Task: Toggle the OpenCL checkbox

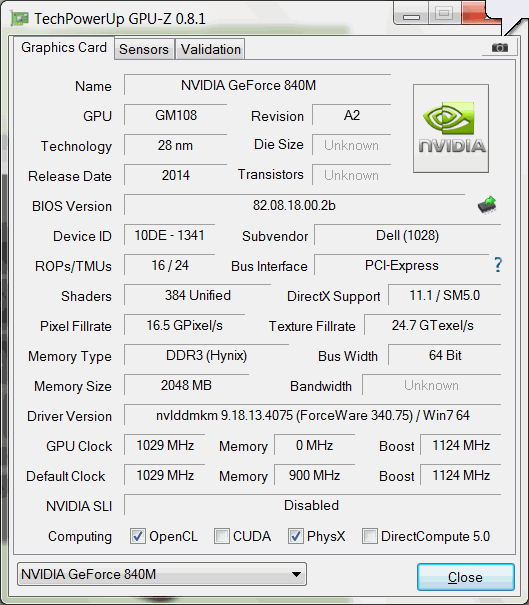Action: [138, 536]
